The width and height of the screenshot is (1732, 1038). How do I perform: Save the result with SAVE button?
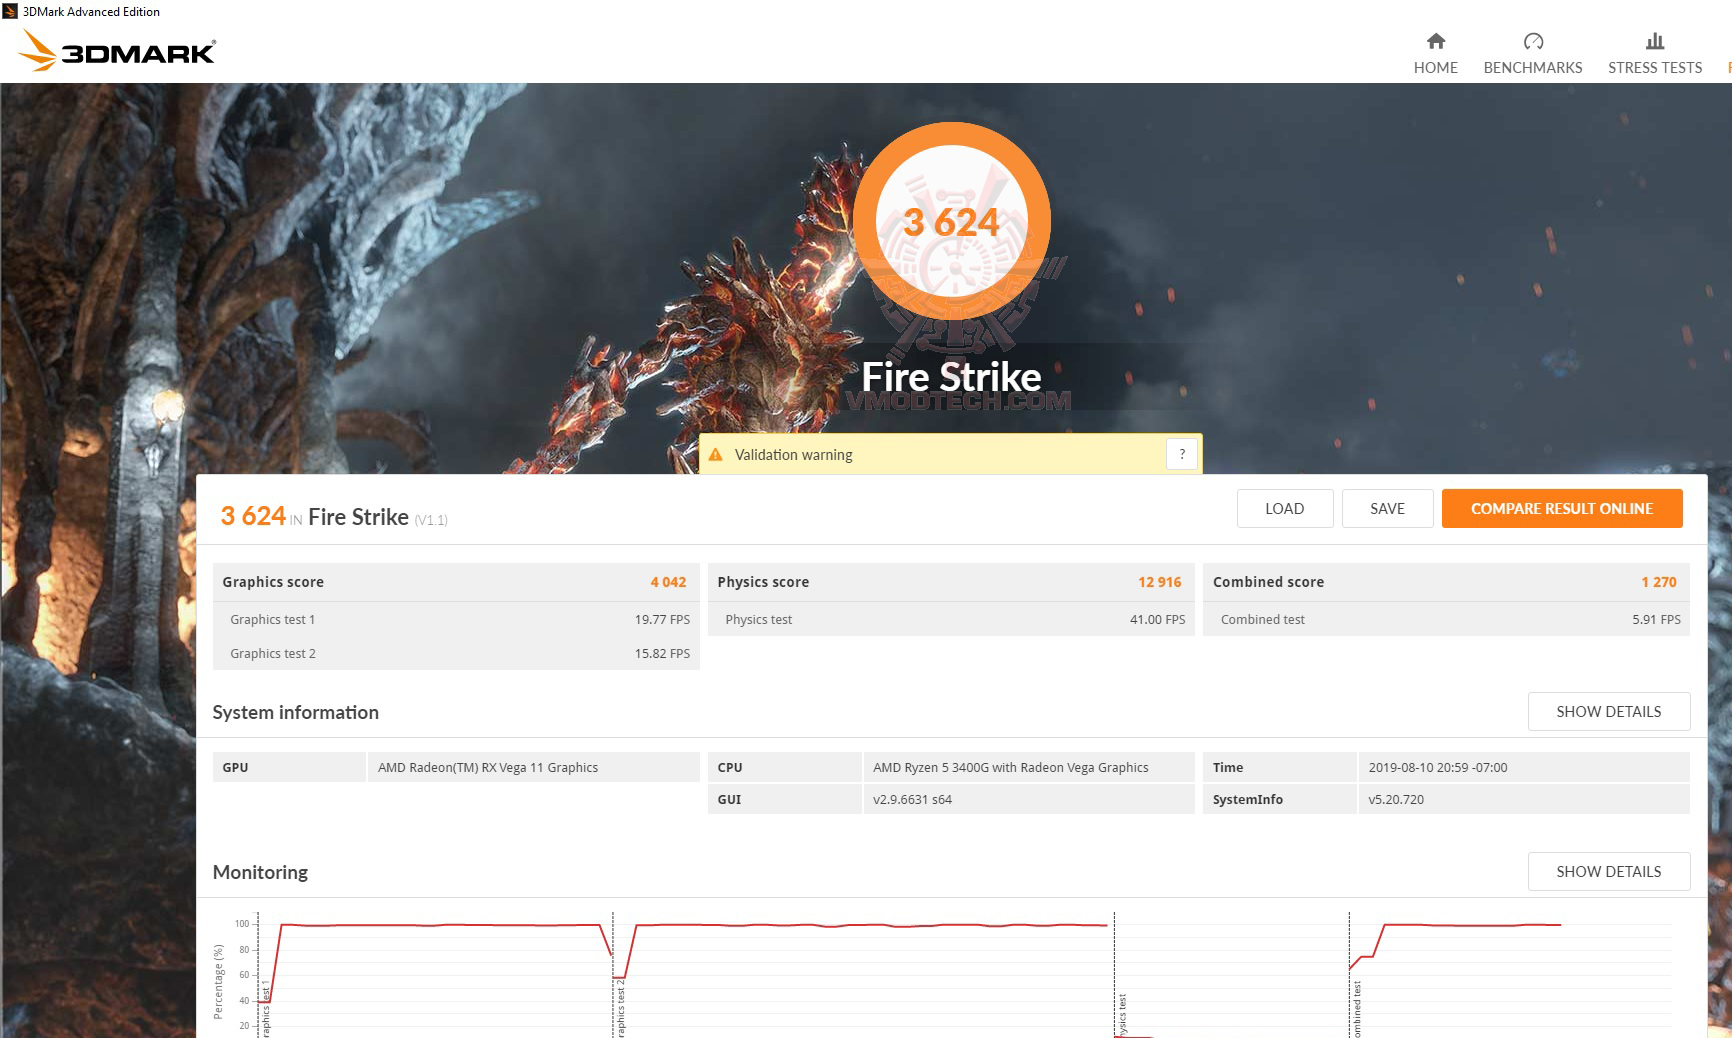click(1387, 508)
